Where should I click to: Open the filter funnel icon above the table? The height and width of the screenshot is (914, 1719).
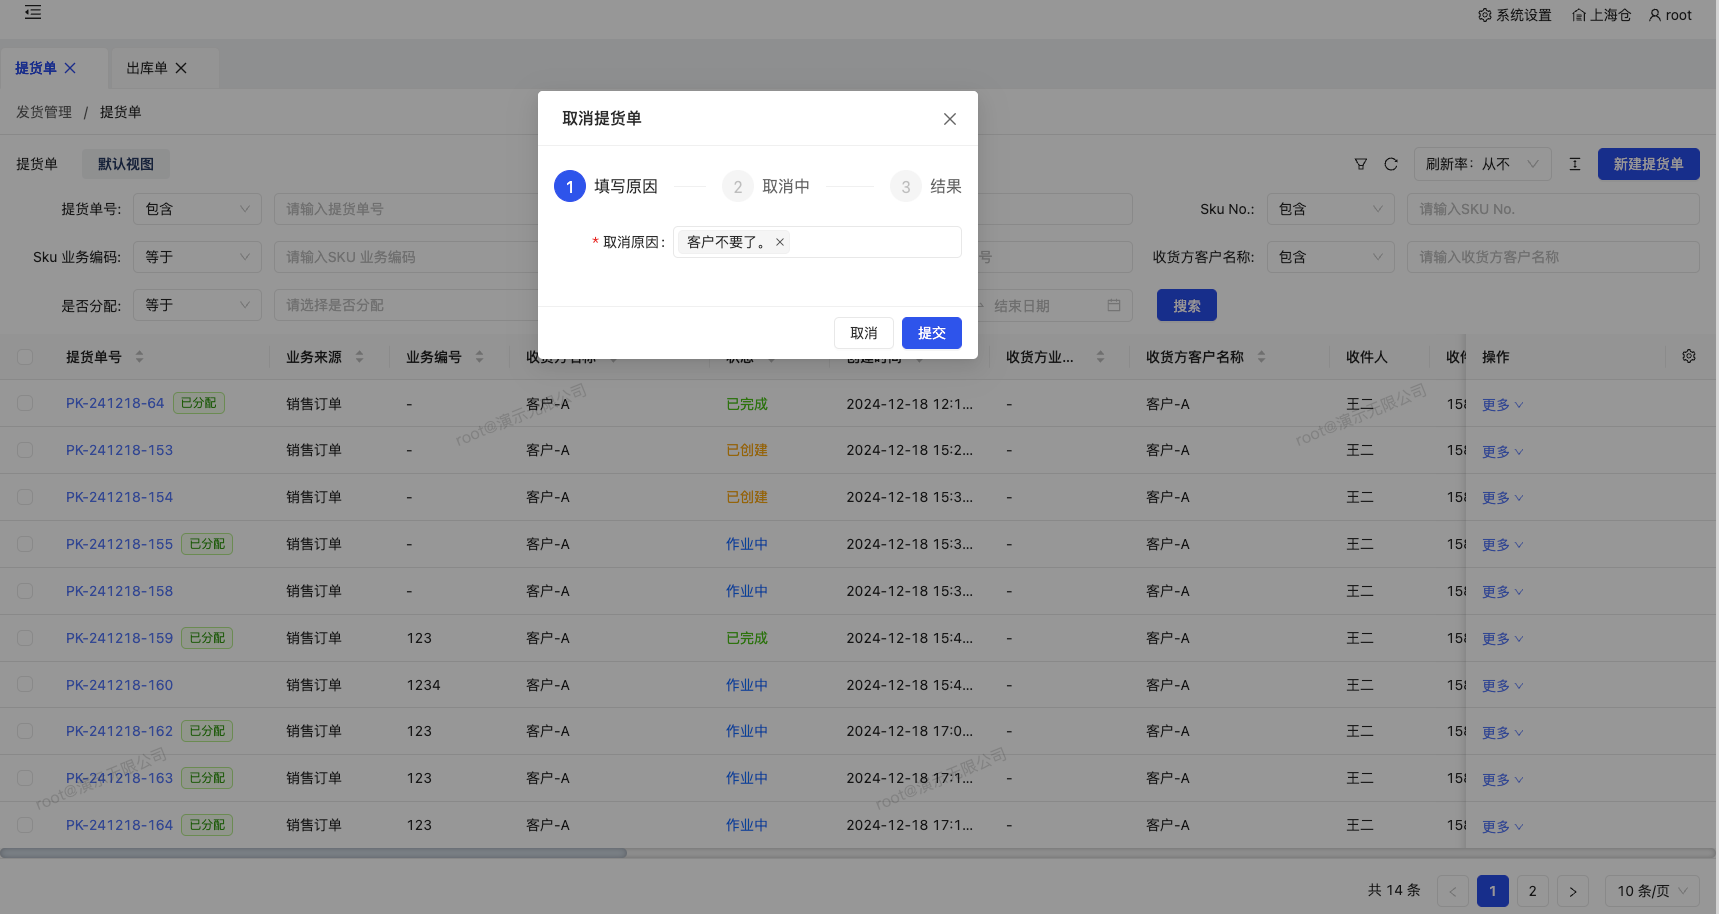[x=1360, y=163]
